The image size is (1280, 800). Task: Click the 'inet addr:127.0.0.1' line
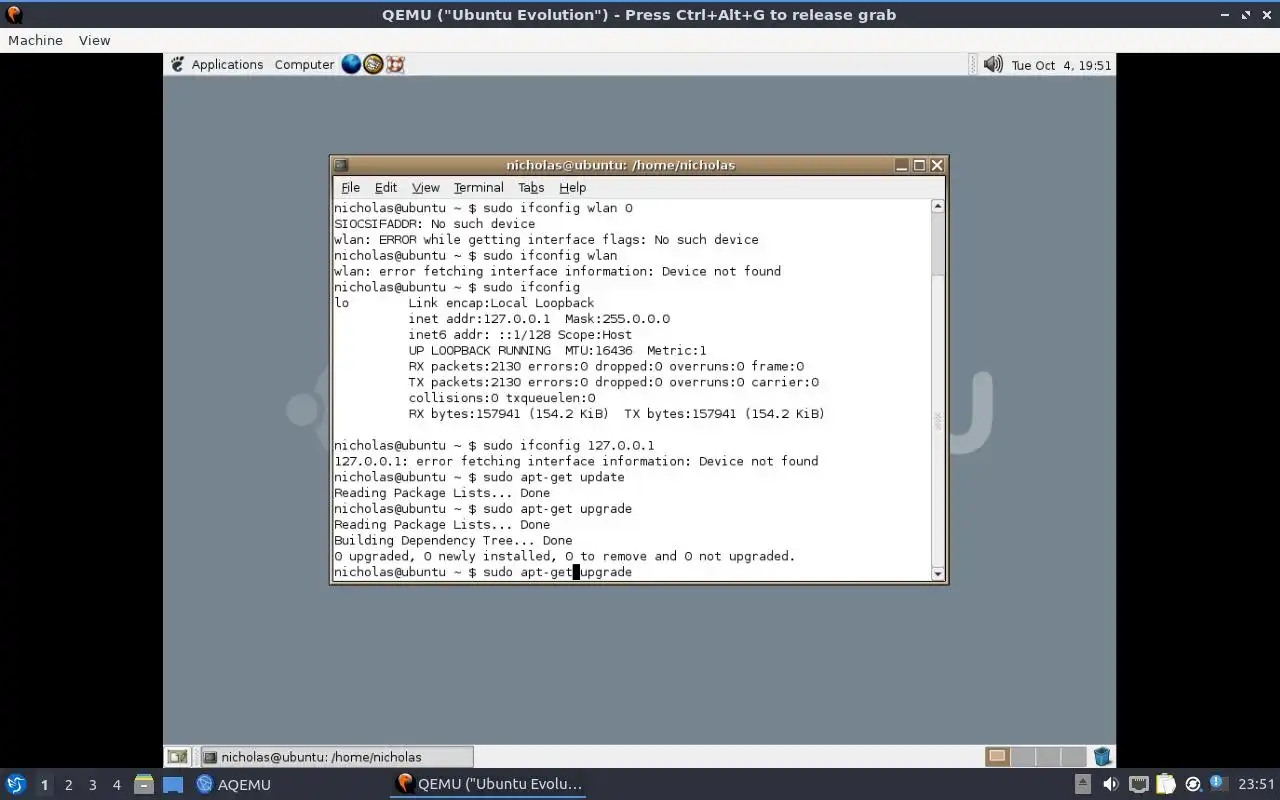click(x=539, y=319)
